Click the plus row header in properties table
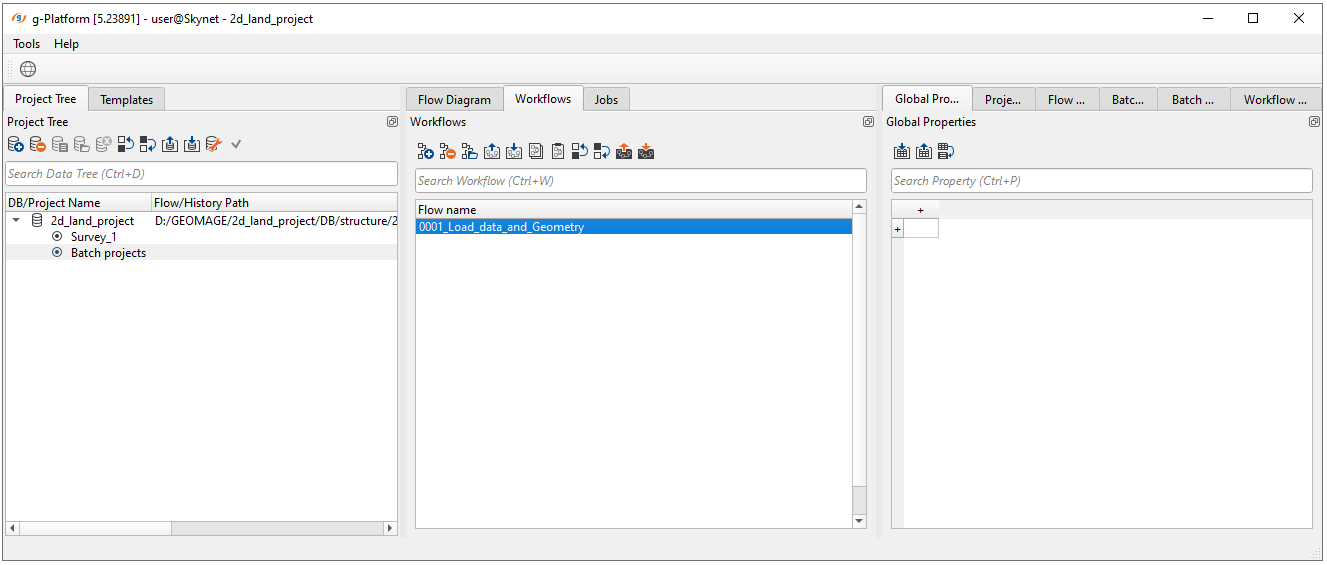Screen dimensions: 1327x565 click(897, 229)
